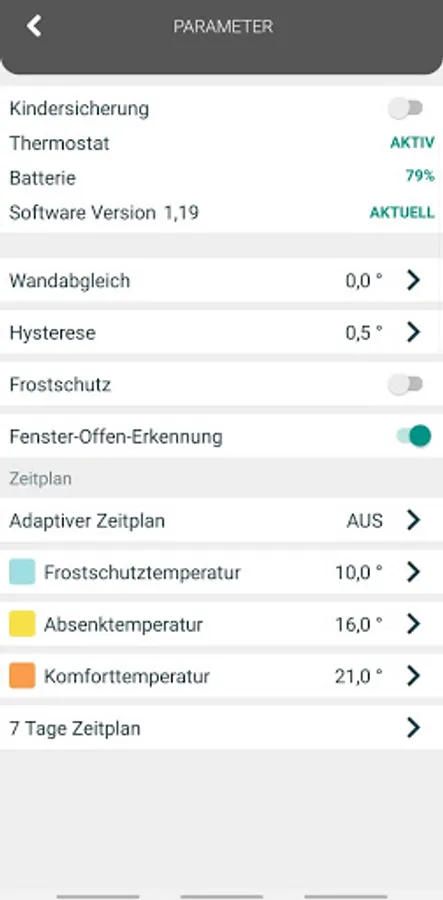Open the 7 Tage Zeitplan entry

click(222, 728)
